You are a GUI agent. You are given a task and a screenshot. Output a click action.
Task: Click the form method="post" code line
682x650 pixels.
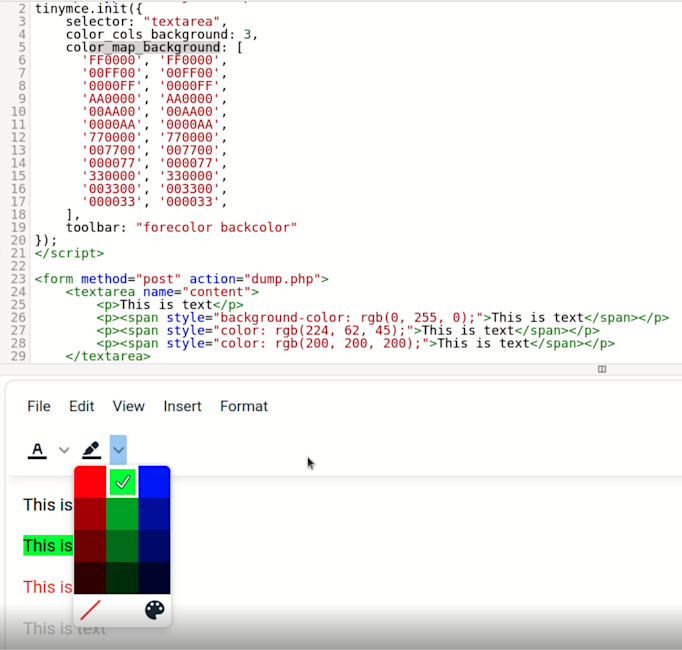click(182, 279)
